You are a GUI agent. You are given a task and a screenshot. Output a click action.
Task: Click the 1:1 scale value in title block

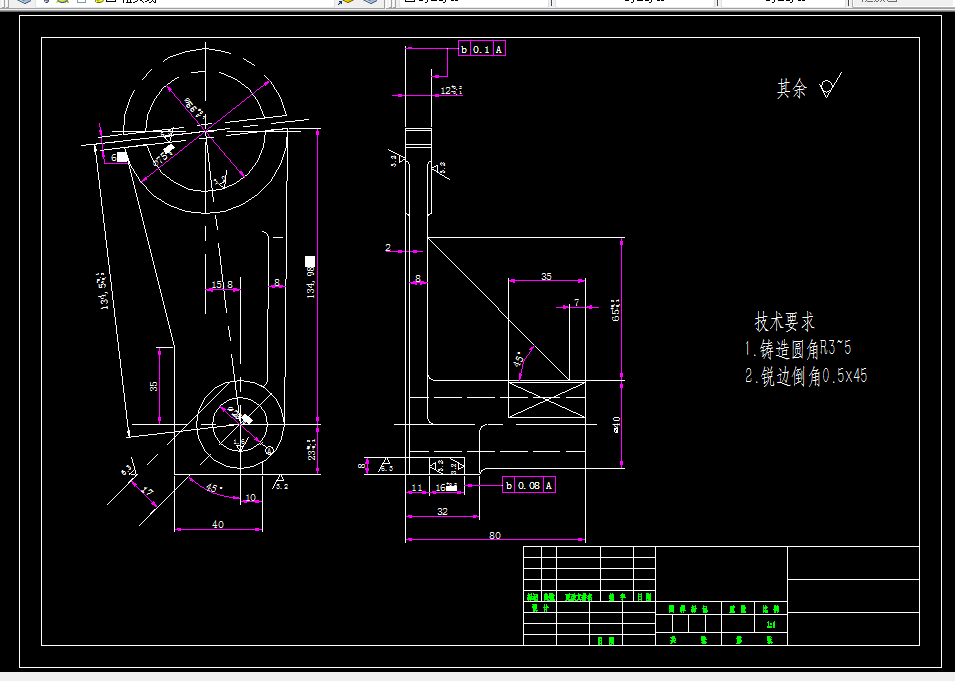click(x=769, y=623)
